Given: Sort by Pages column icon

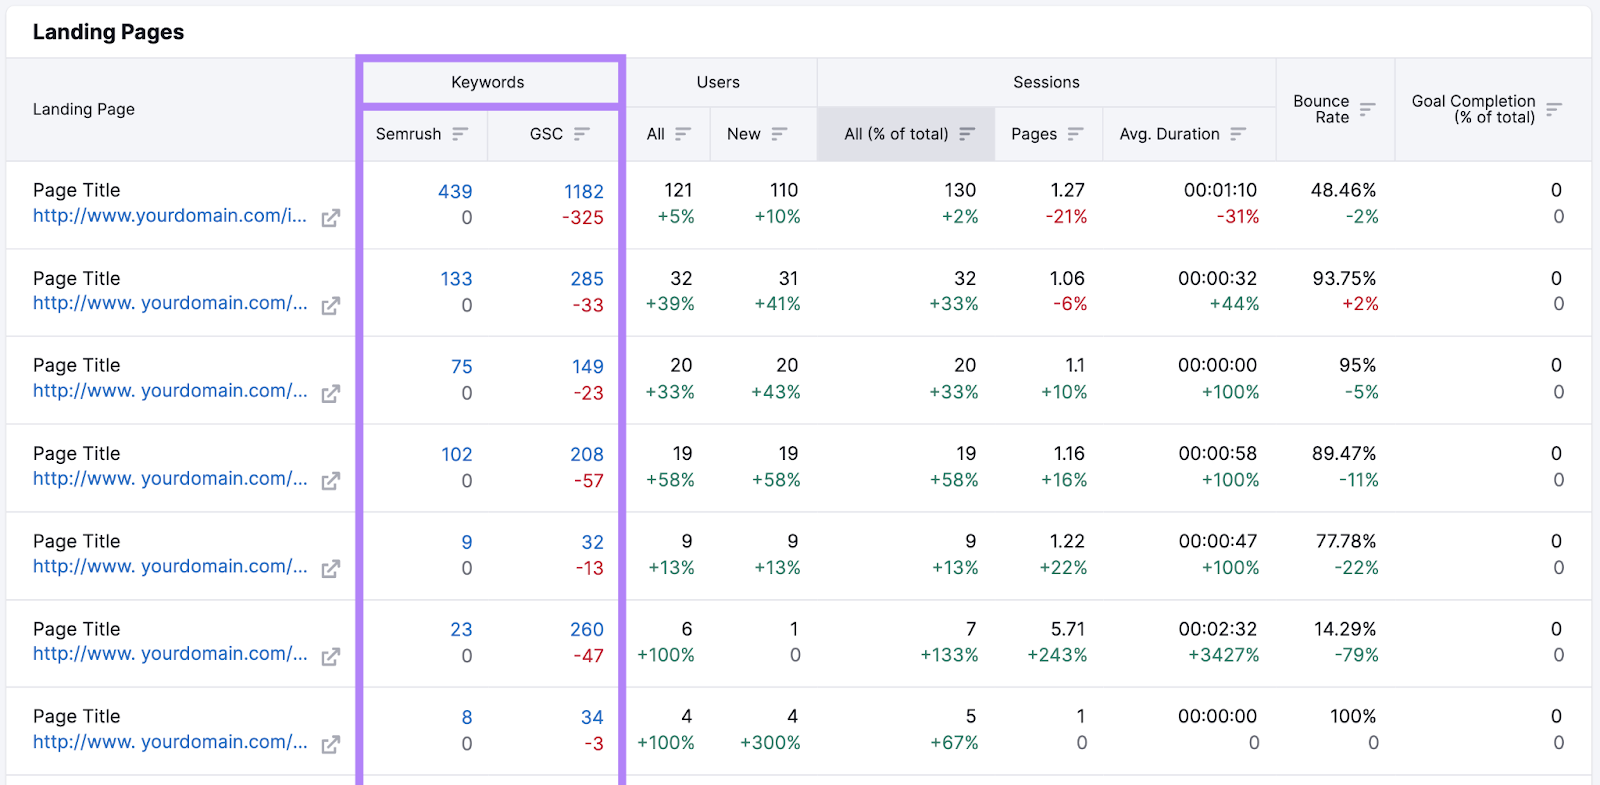Looking at the screenshot, I should point(1075,134).
